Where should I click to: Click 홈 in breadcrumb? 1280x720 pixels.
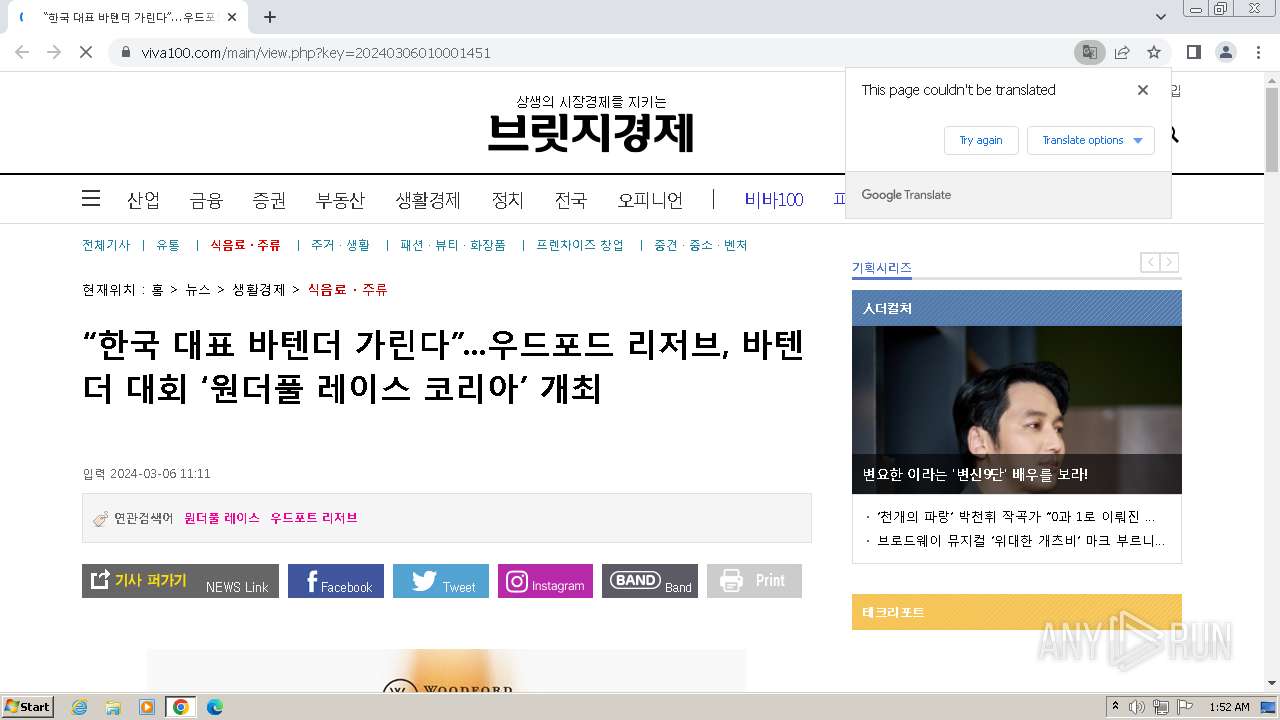pos(157,290)
